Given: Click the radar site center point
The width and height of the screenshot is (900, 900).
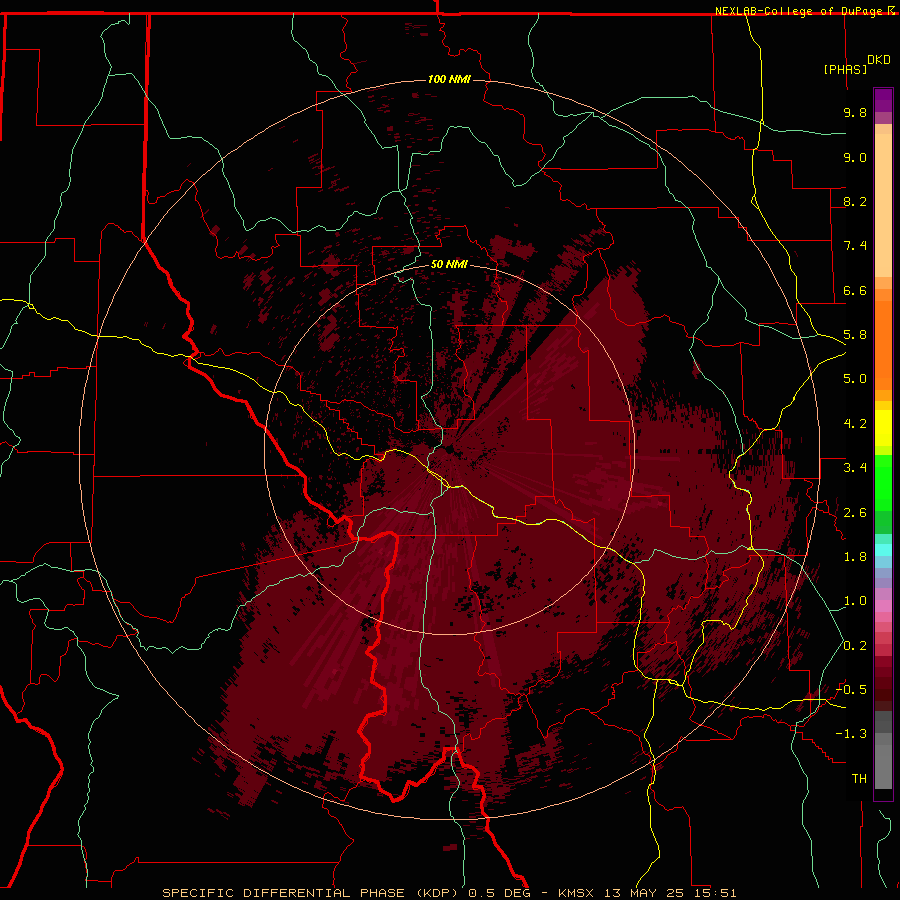Looking at the screenshot, I should click(x=449, y=449).
